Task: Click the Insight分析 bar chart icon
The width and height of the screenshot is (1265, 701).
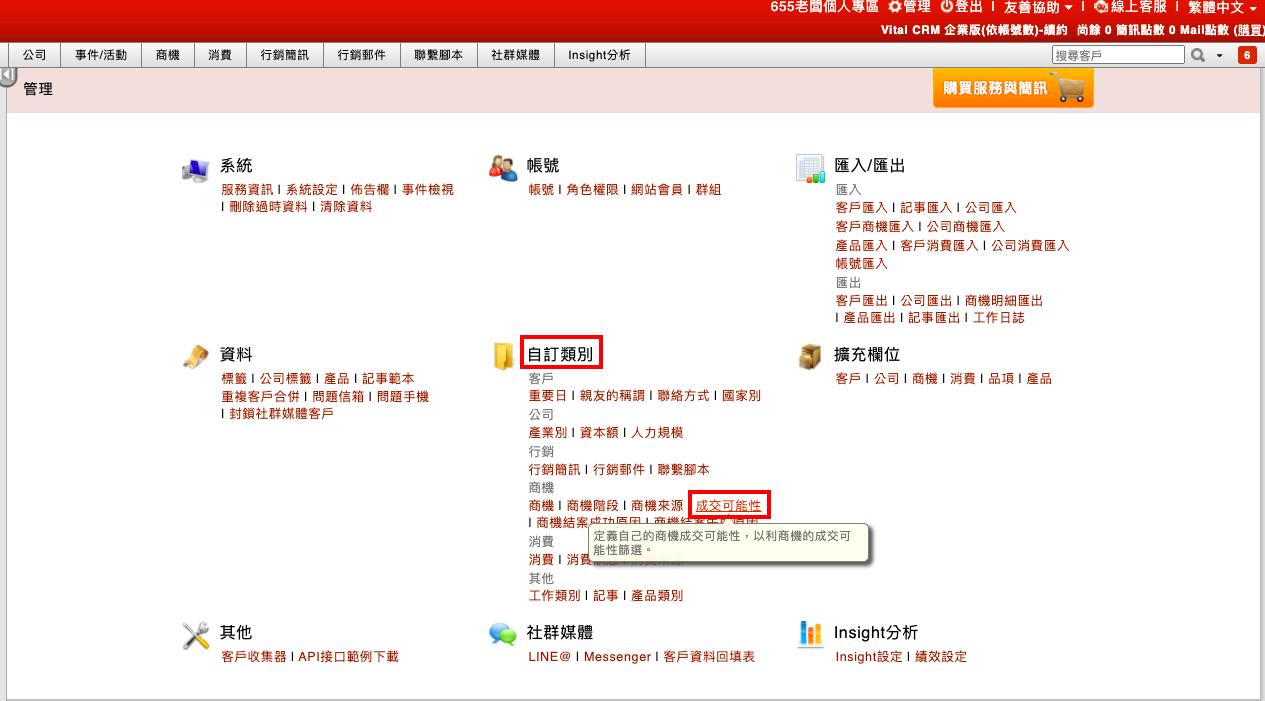Action: (x=810, y=633)
